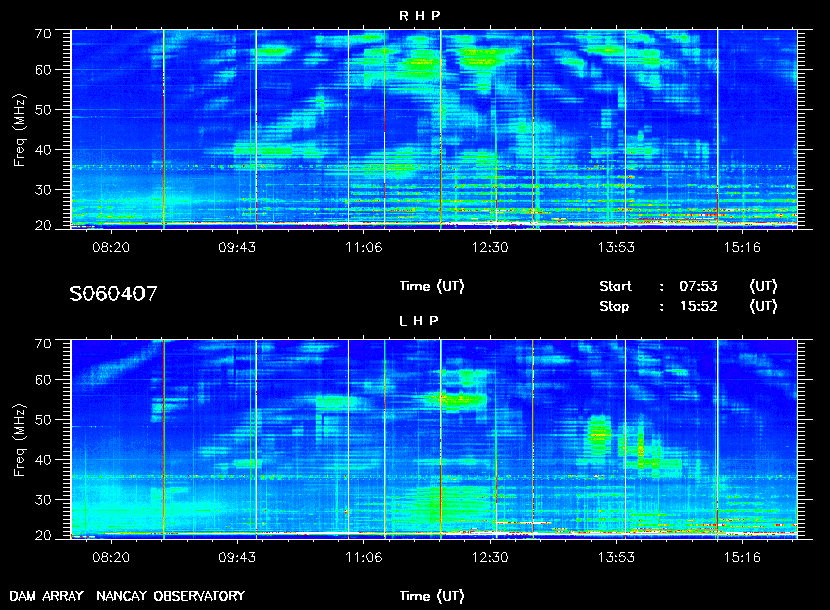The width and height of the screenshot is (830, 610).
Task: Click the "11:06" time tick under LHP plot
Action: (x=364, y=558)
